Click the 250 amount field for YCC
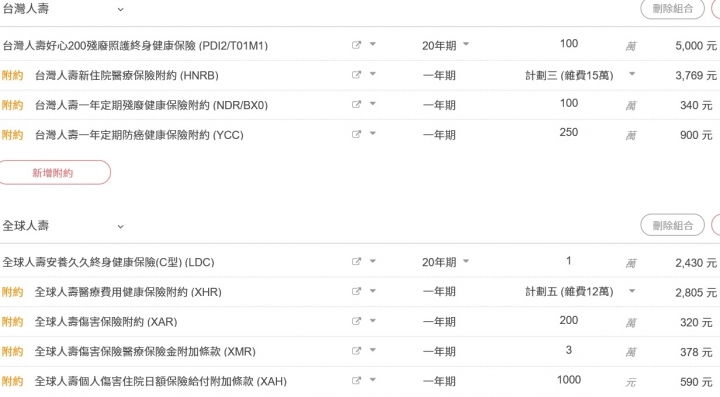Screen dimensions: 720x397 pyautogui.click(x=568, y=133)
